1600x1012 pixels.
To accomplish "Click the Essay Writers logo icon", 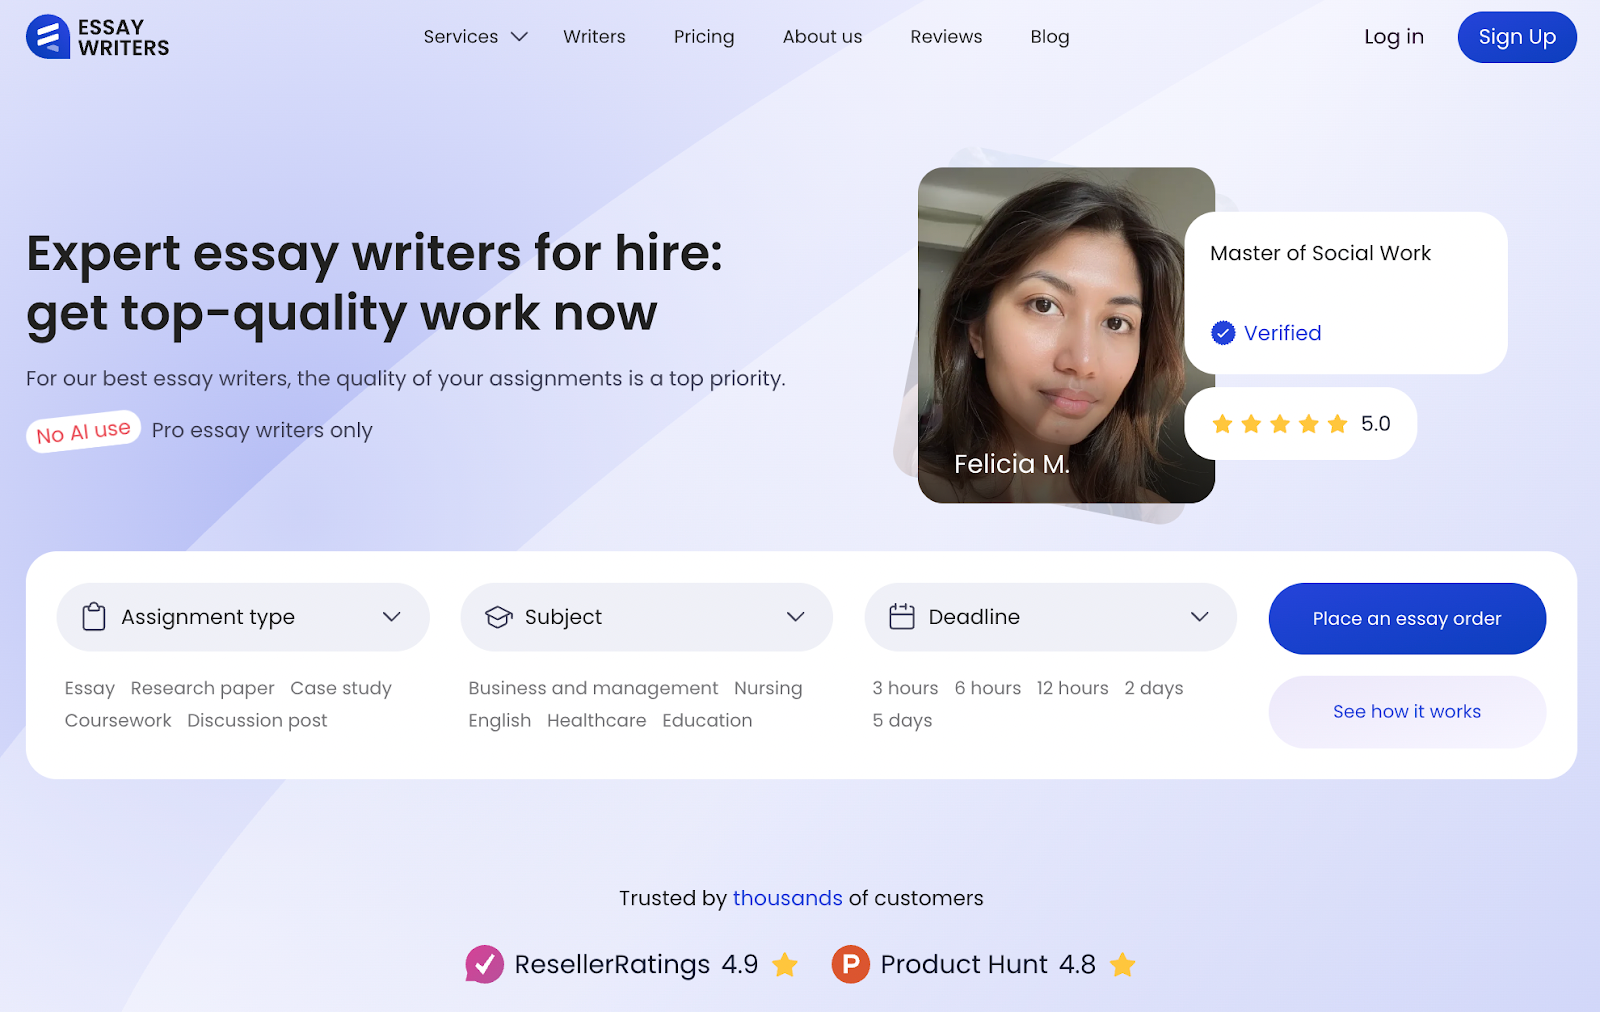I will [48, 37].
